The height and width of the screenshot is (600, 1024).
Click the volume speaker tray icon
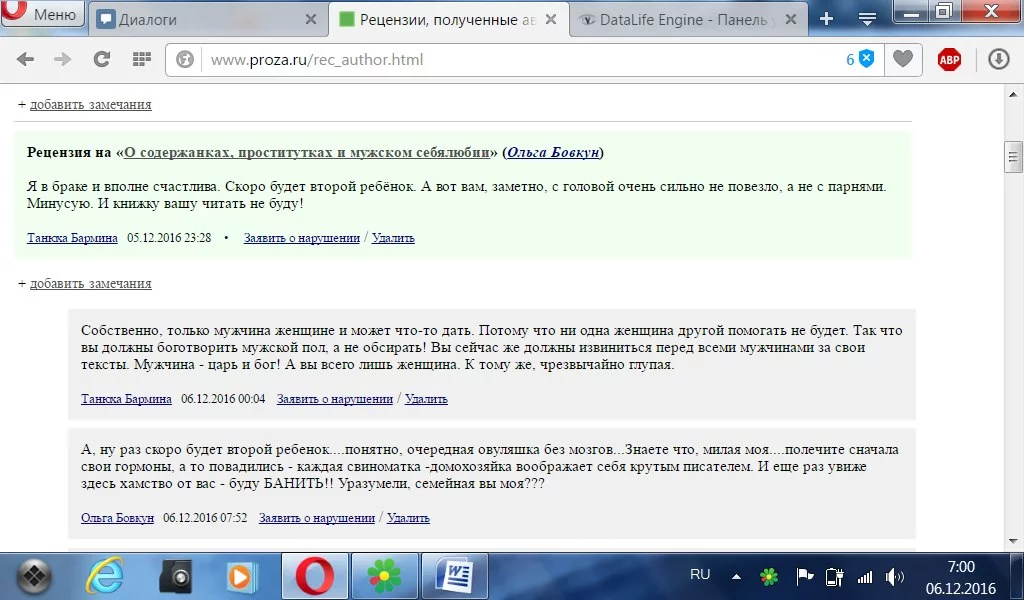892,576
